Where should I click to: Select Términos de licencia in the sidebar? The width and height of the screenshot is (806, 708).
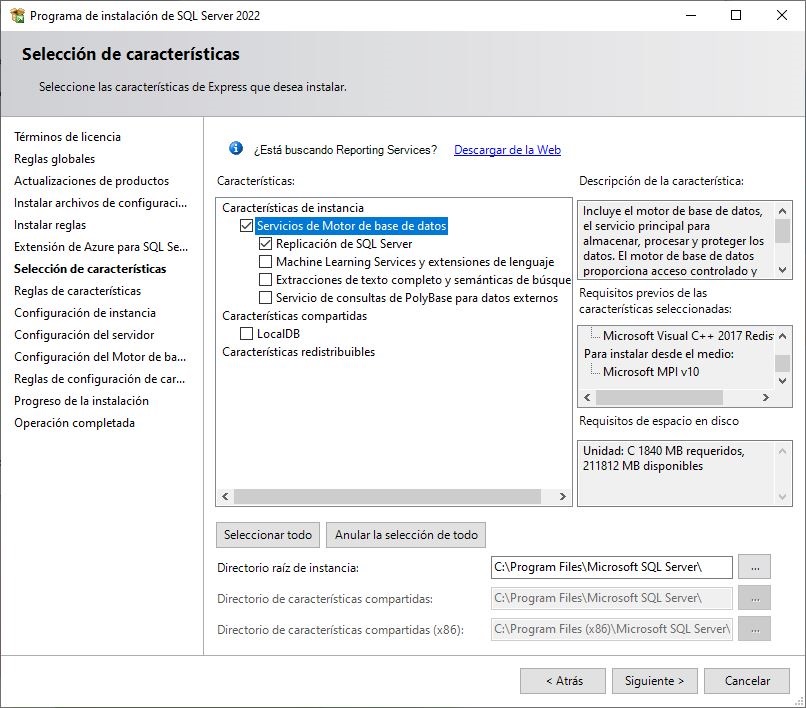tap(67, 136)
